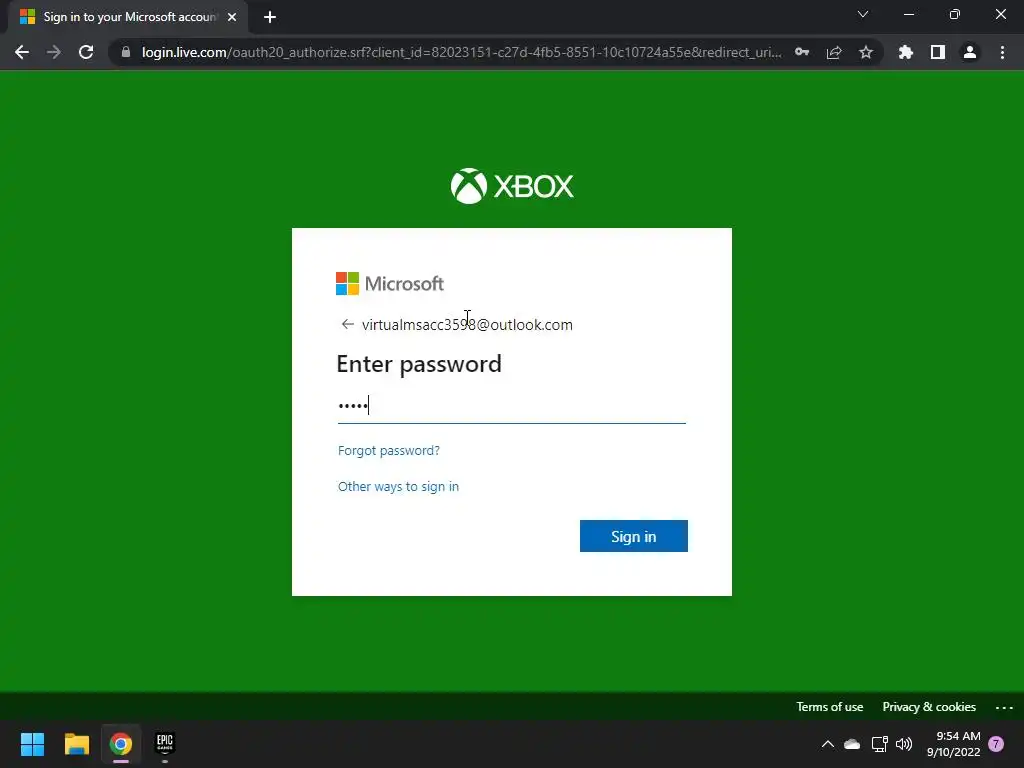This screenshot has width=1024, height=768.
Task: Open the footer ellipsis menu
Action: 1004,707
